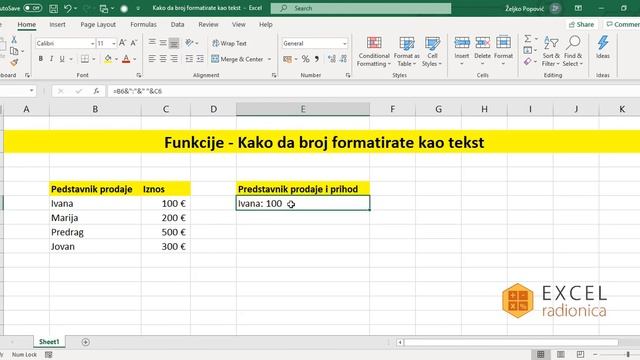Open the Formulas tab
The width and height of the screenshot is (640, 360).
coord(143,24)
